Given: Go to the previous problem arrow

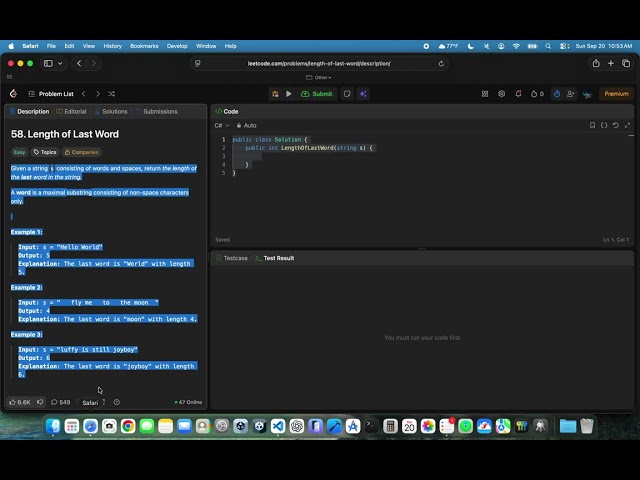Looking at the screenshot, I should click(x=84, y=94).
